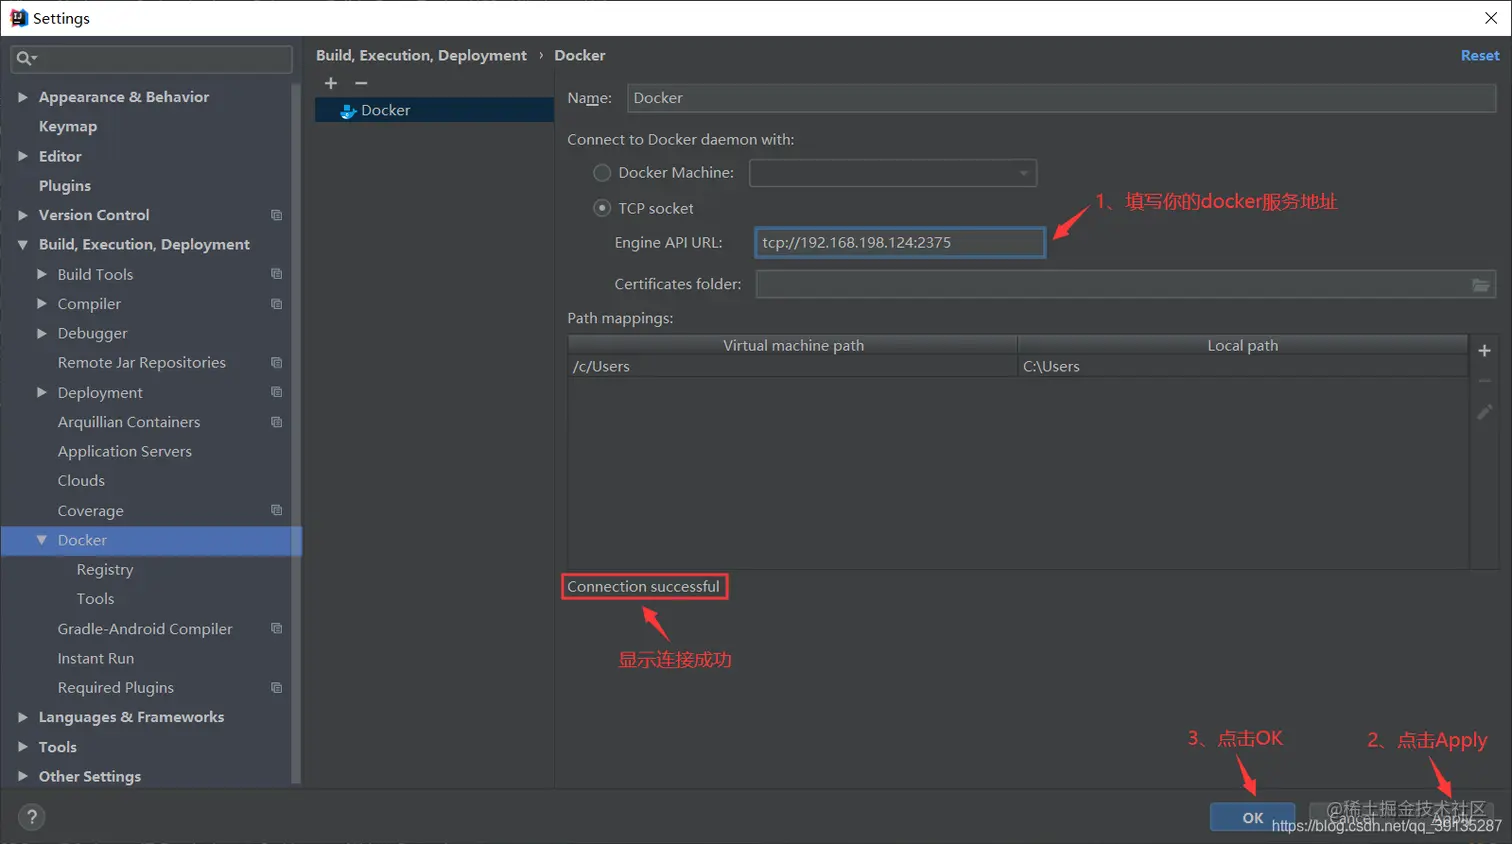Open Docker Tools settings under Docker
Image resolution: width=1512 pixels, height=844 pixels.
point(95,599)
